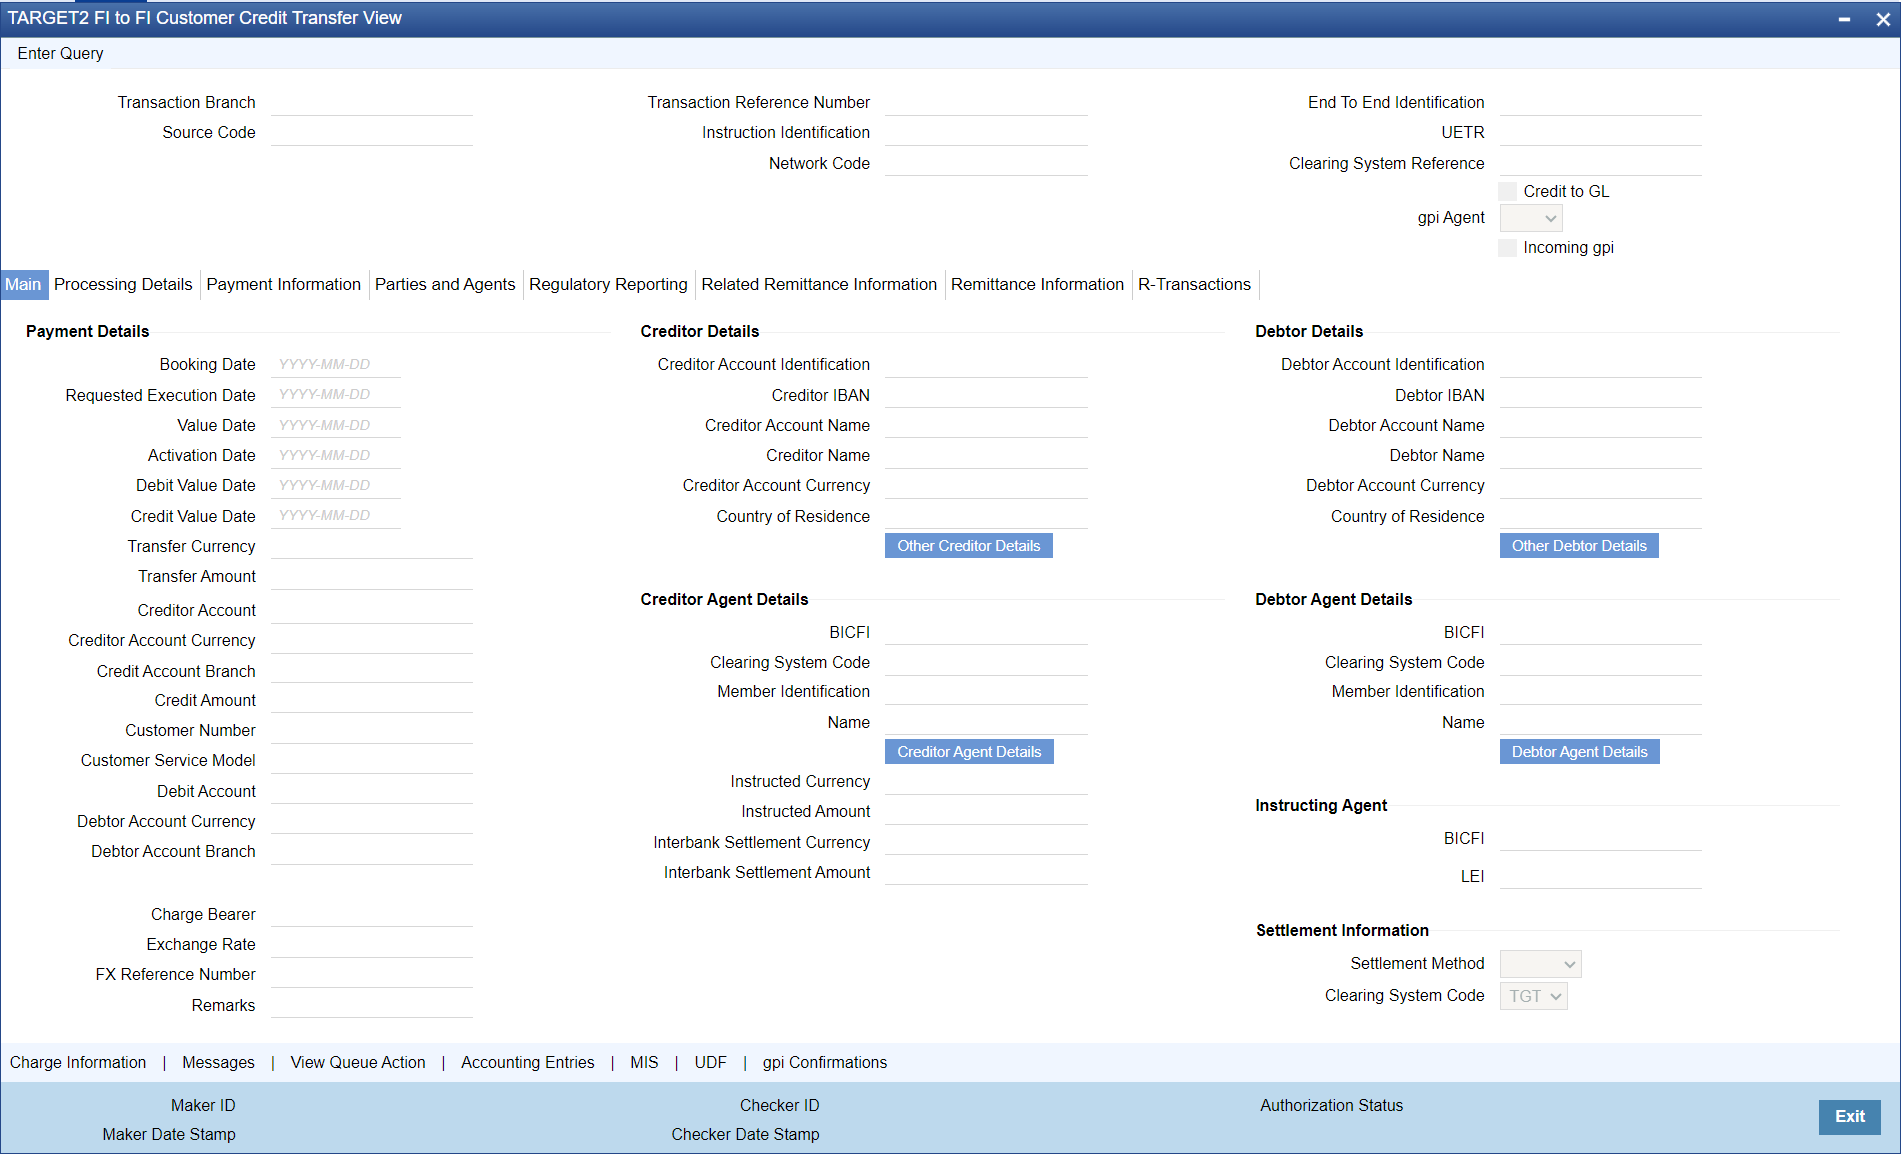The width and height of the screenshot is (1903, 1155).
Task: Open the Messages link
Action: [x=218, y=1063]
